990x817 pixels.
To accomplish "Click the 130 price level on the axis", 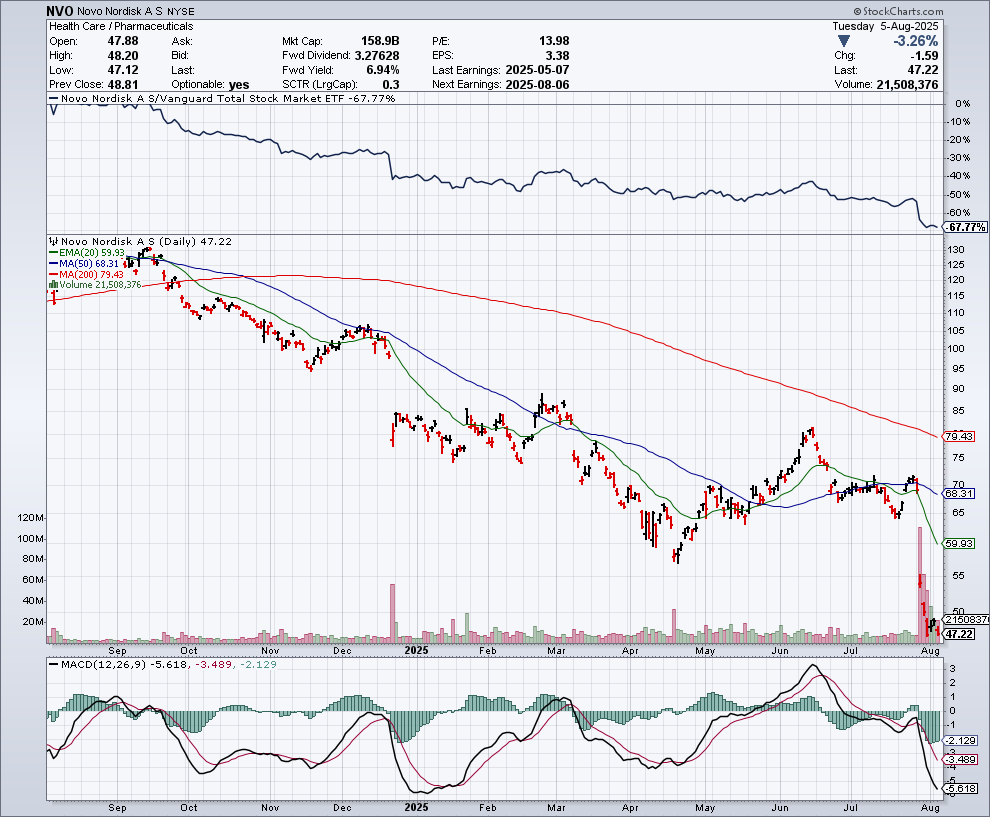I will pyautogui.click(x=955, y=250).
